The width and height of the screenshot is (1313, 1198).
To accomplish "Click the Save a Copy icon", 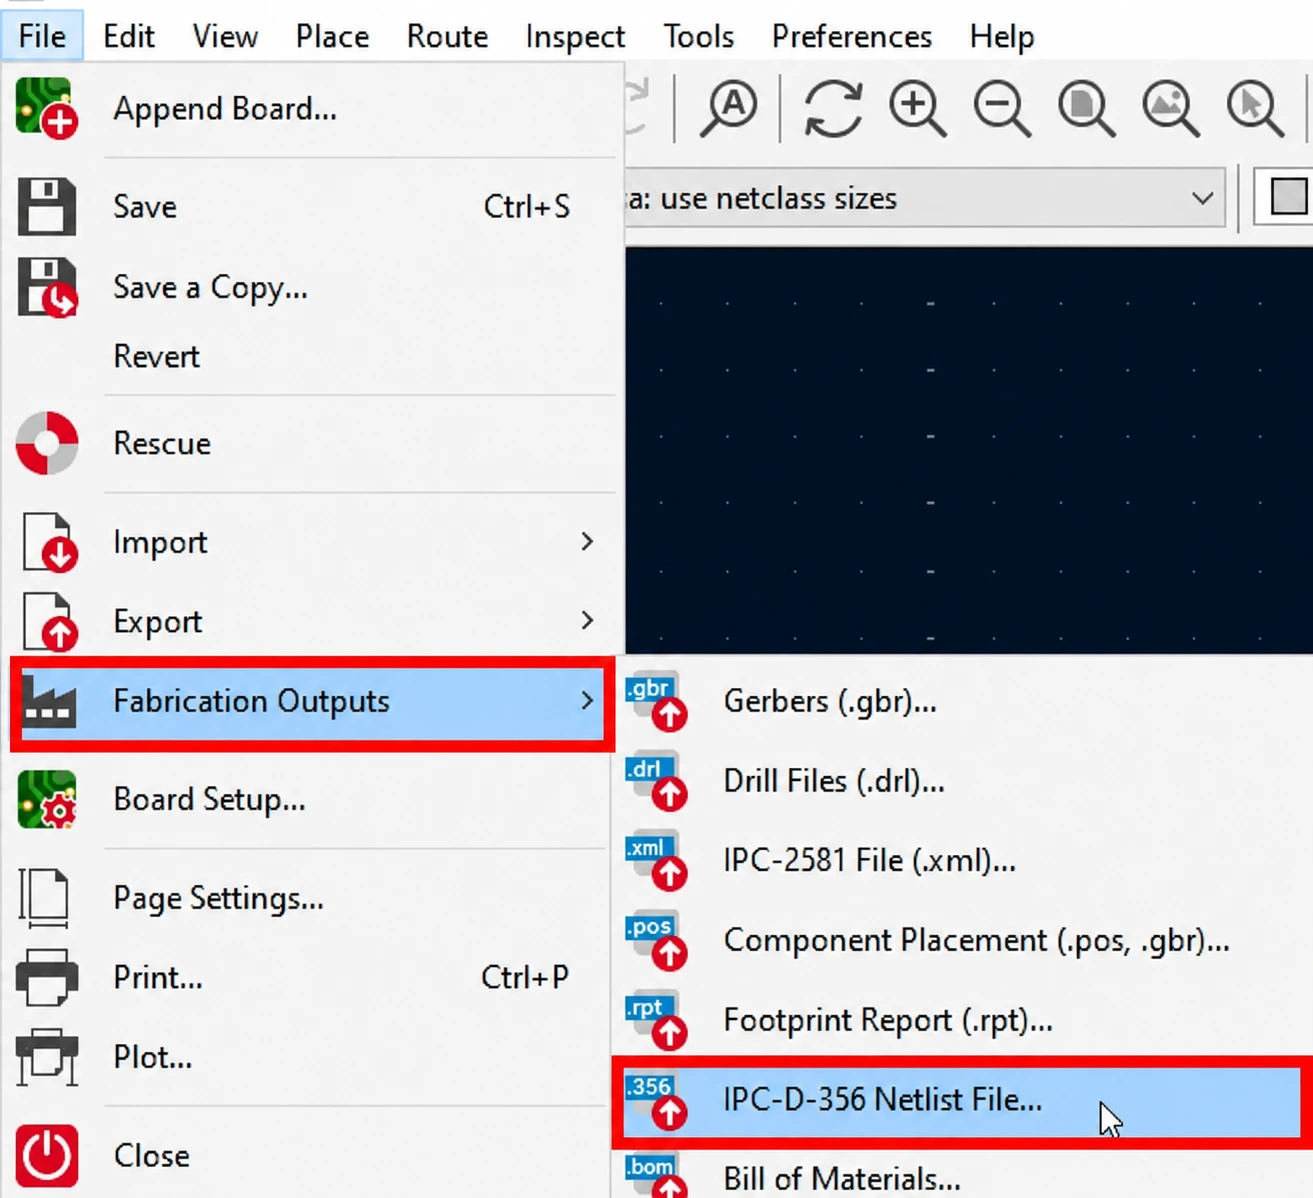I will [46, 287].
